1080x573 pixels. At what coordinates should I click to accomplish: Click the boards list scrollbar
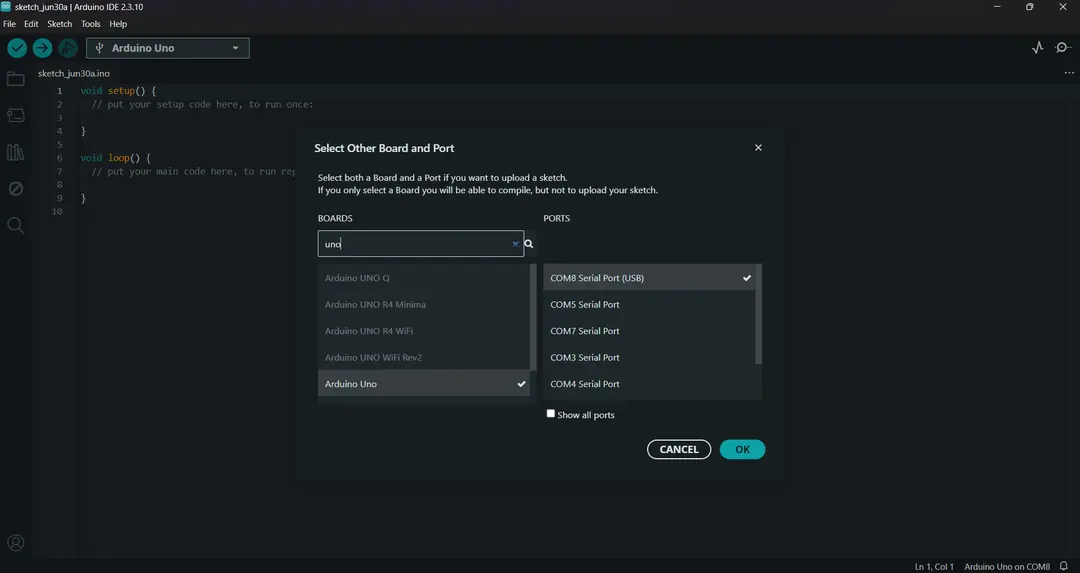(x=532, y=317)
